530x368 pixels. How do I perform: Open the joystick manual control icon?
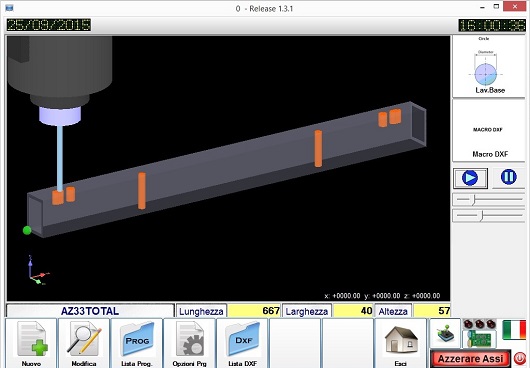tap(445, 333)
